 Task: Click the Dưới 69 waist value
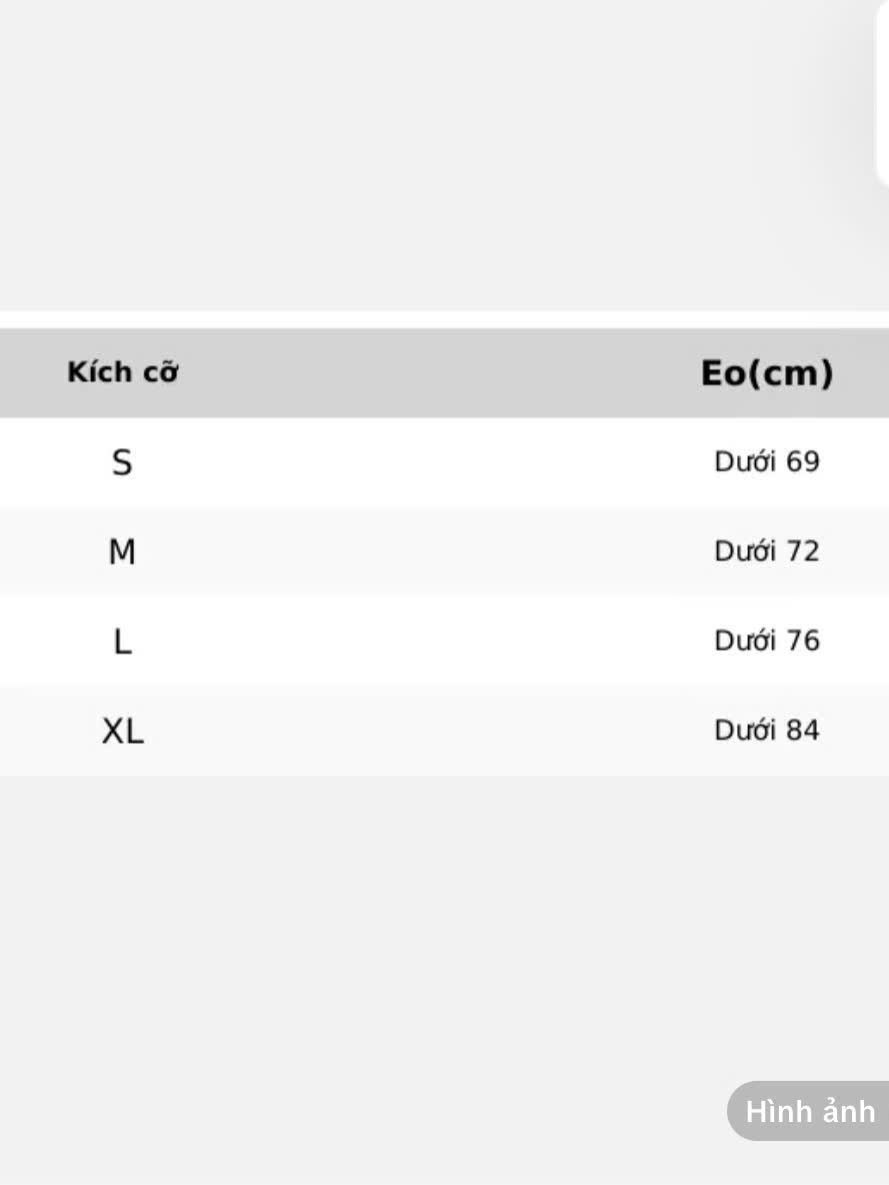pos(766,462)
